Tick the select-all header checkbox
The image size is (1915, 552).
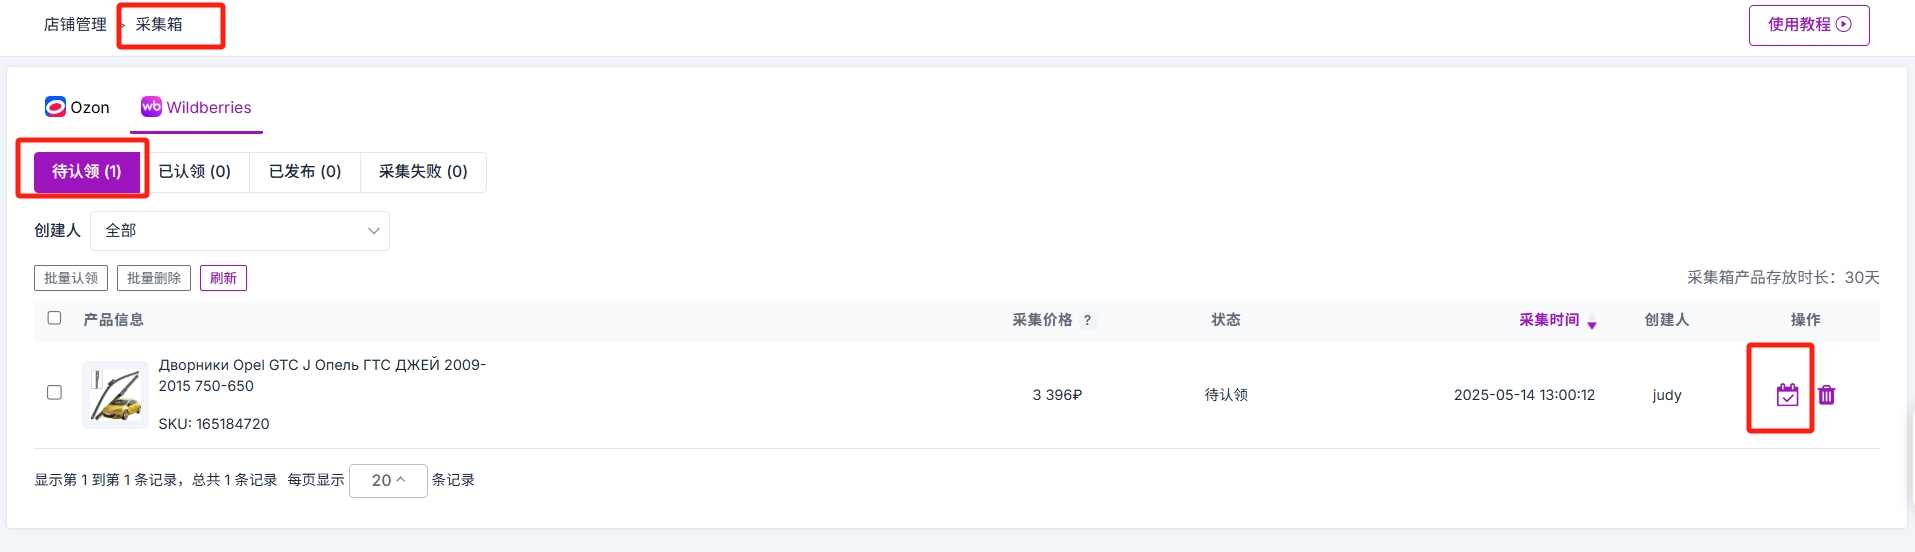point(54,318)
